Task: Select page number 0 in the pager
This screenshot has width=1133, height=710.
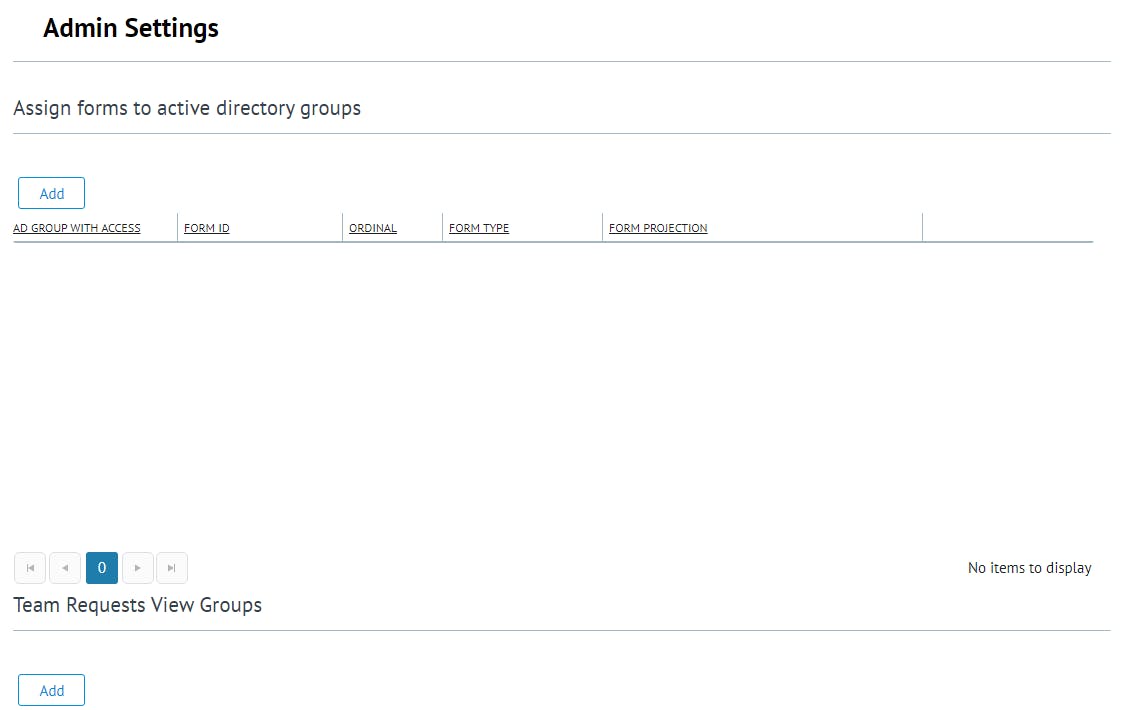Action: (x=102, y=568)
